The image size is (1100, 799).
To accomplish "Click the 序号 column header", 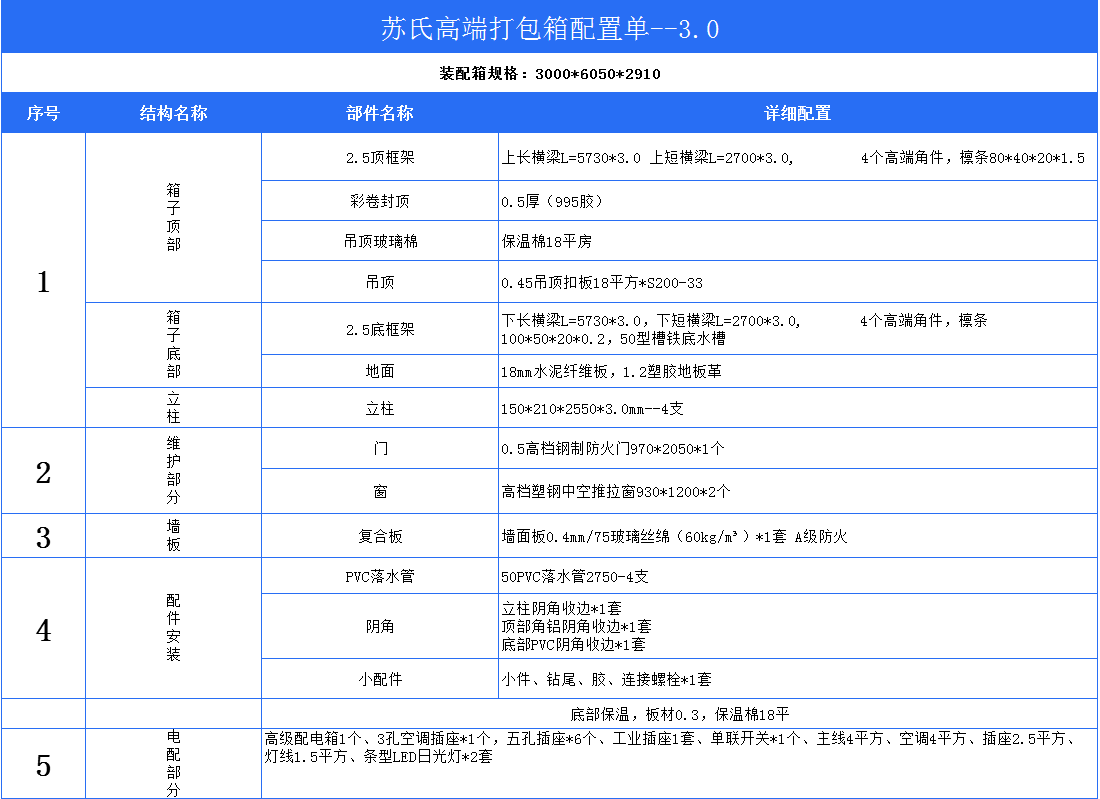I will [43, 113].
